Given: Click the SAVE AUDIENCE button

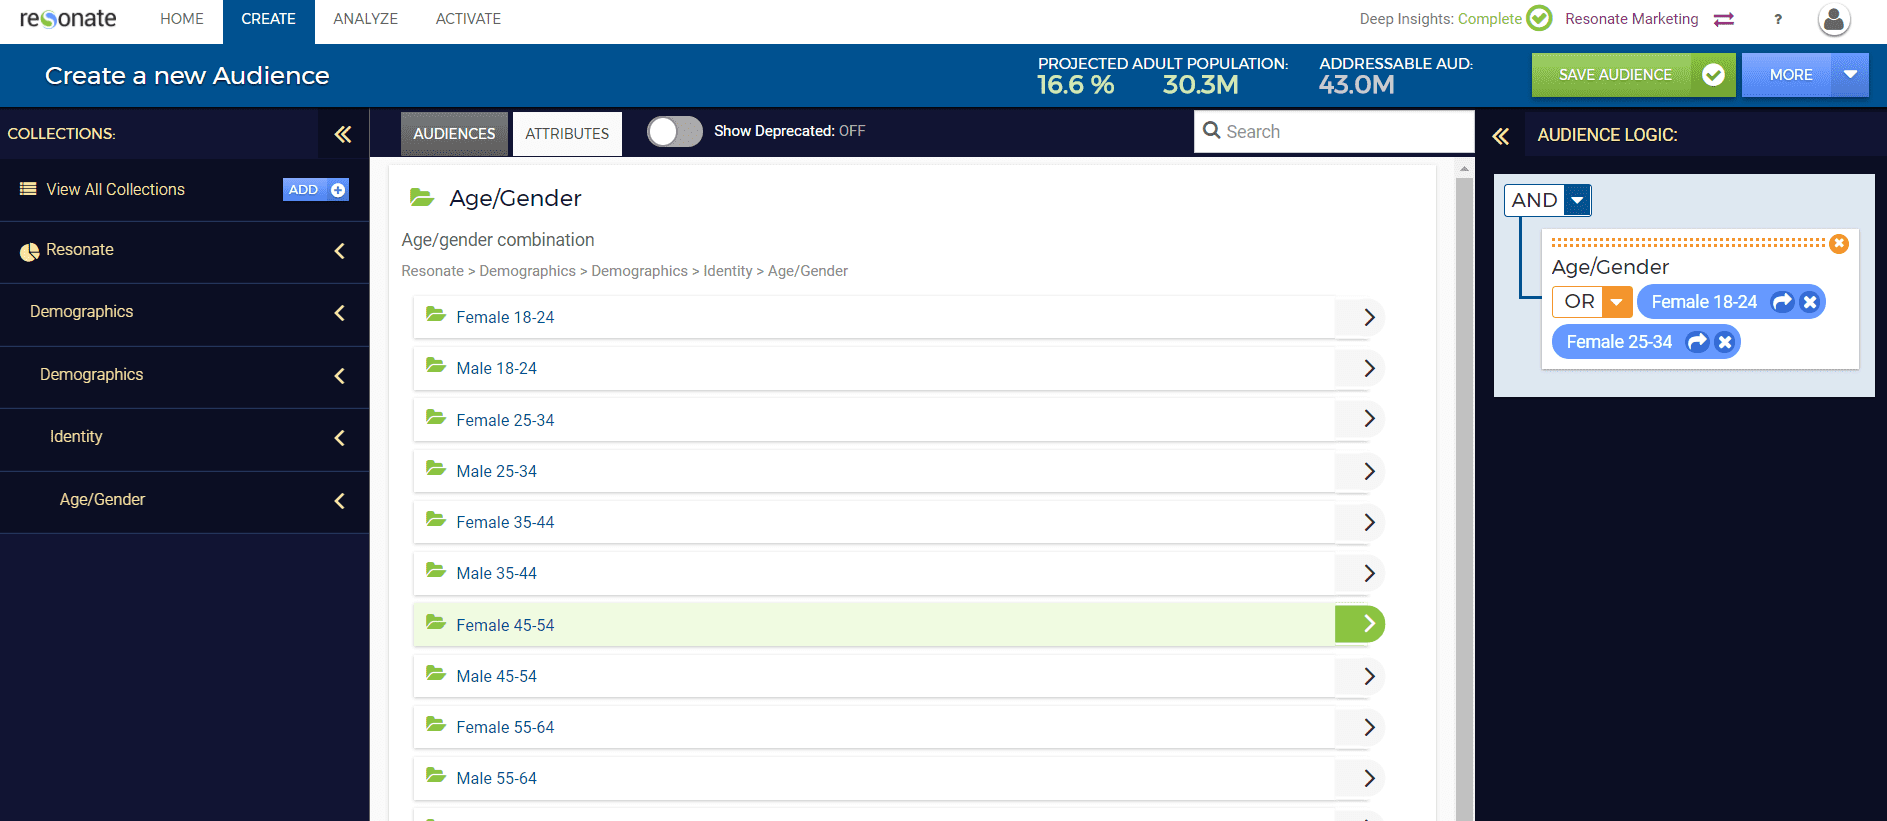Looking at the screenshot, I should pyautogui.click(x=1615, y=75).
